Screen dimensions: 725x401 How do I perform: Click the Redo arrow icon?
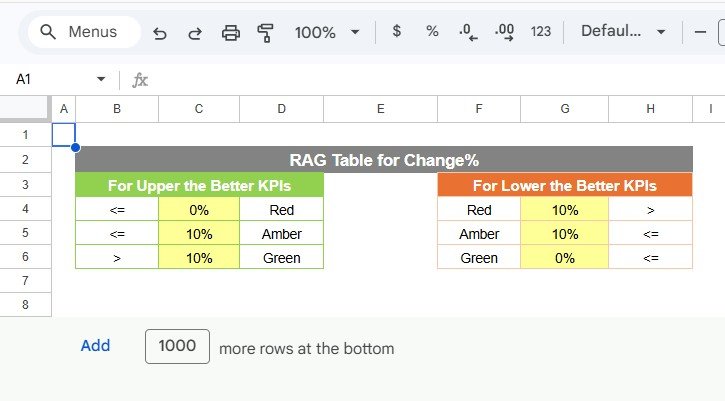coord(195,33)
